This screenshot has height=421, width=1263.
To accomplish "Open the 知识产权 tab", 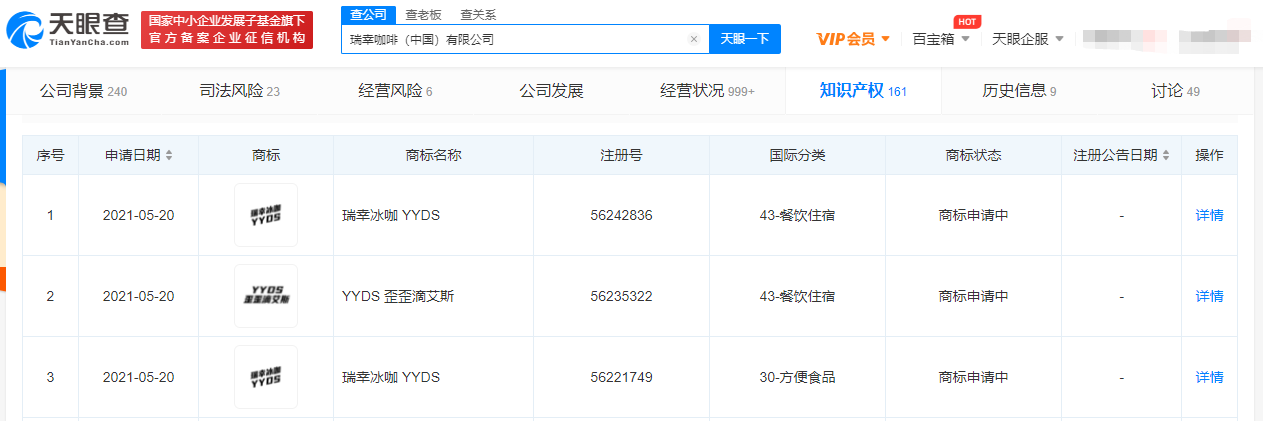I will [863, 91].
